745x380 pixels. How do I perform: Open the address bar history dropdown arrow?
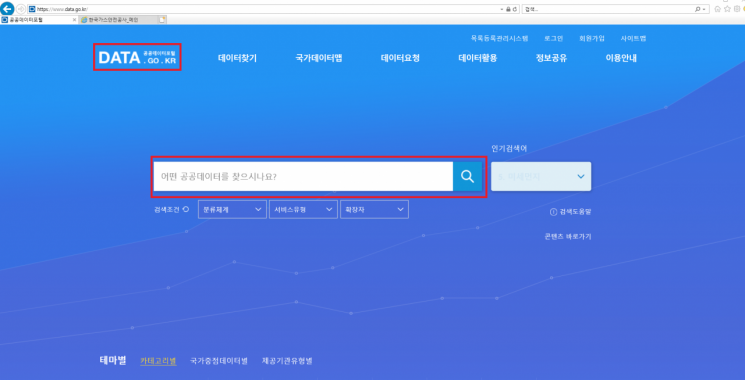coord(502,9)
